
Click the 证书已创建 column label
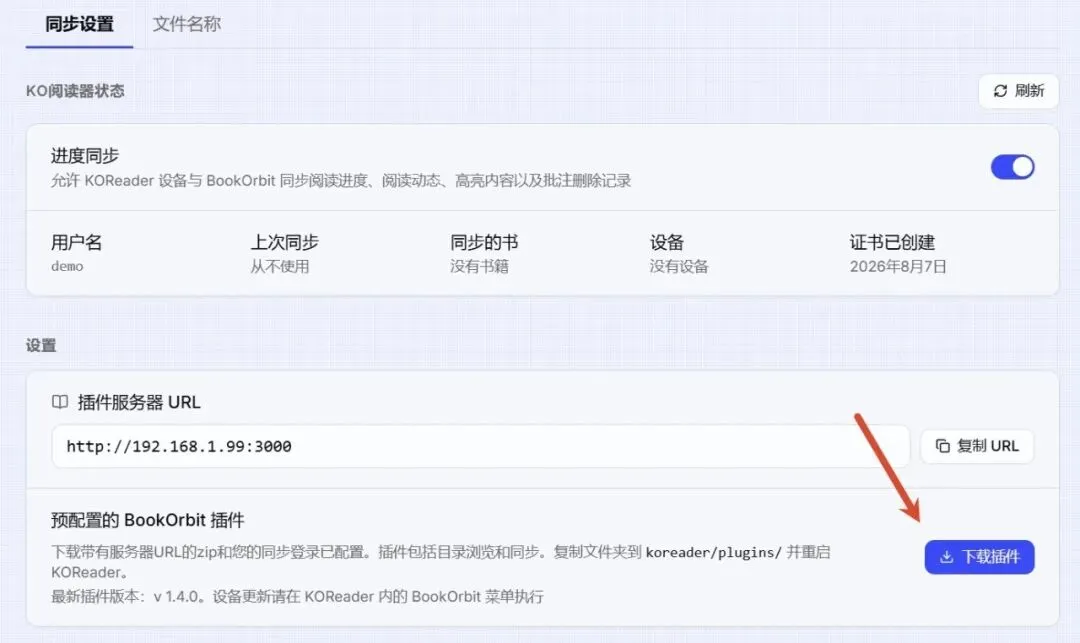892,242
